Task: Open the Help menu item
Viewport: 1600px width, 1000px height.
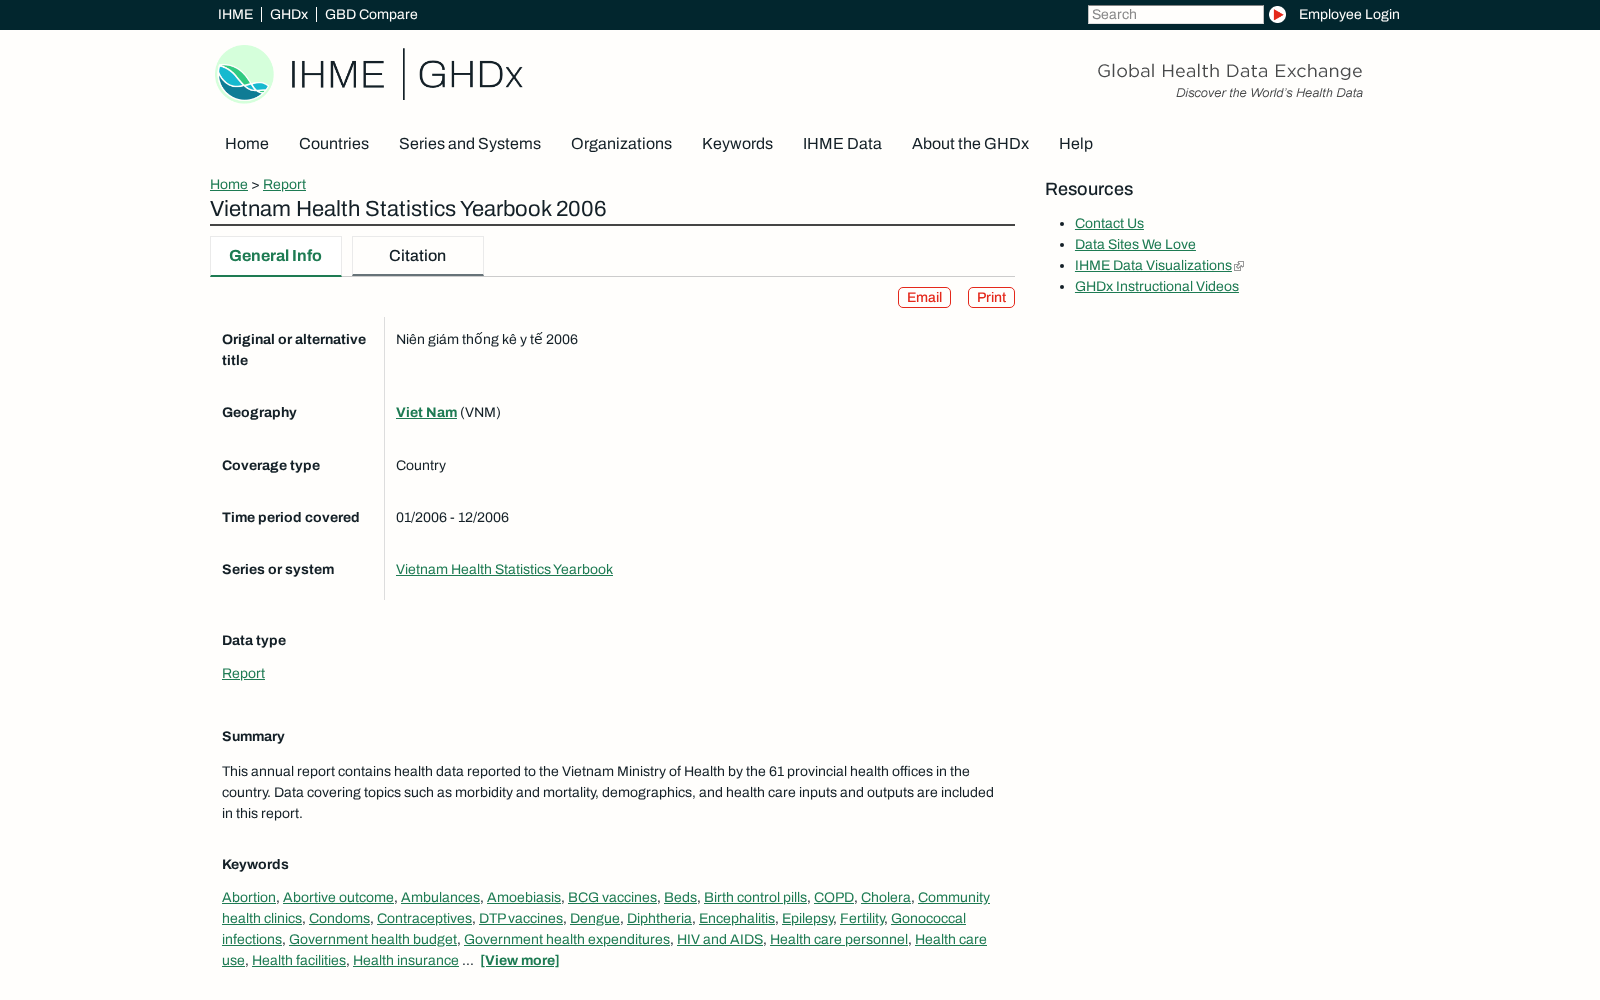Action: coord(1076,144)
